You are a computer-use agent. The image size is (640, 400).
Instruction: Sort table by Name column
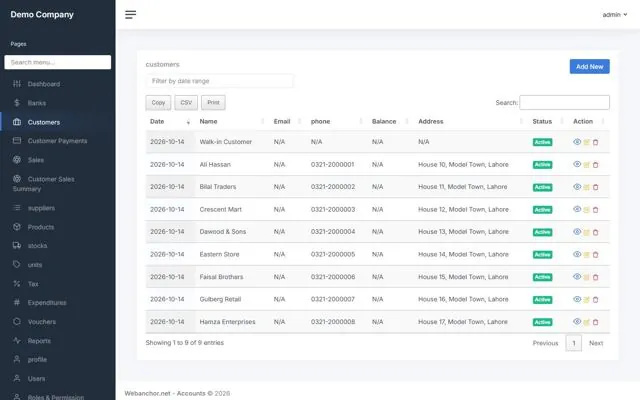(232, 121)
